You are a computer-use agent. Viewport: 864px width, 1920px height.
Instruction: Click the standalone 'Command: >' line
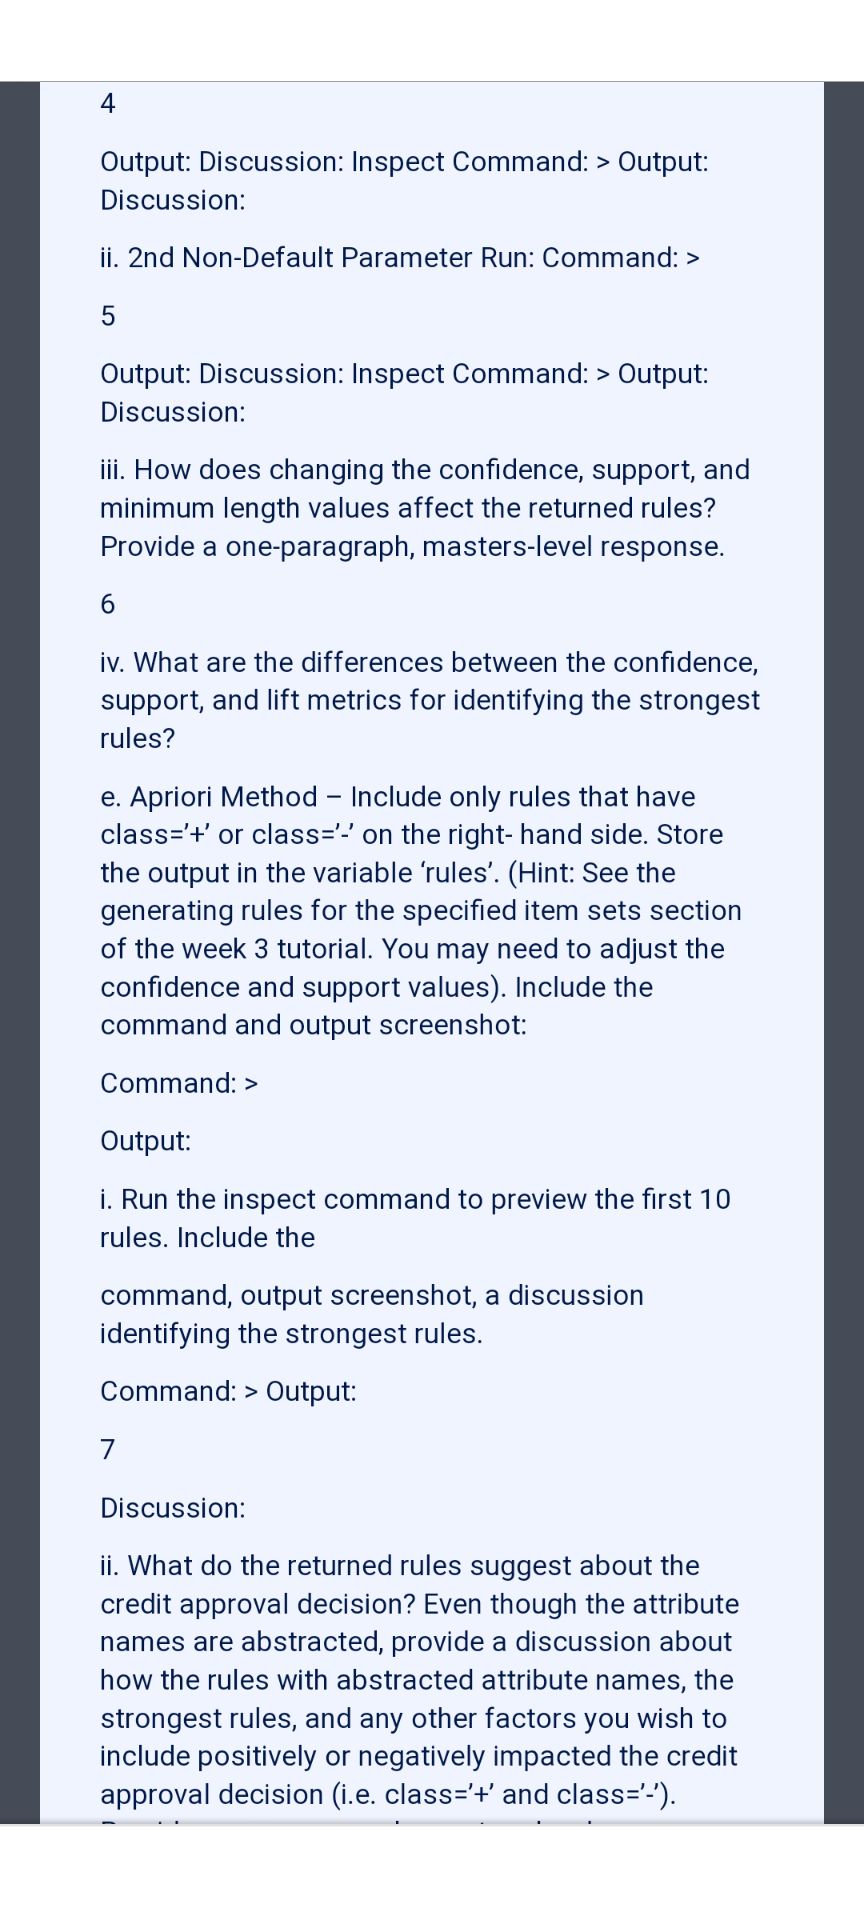pyautogui.click(x=180, y=1083)
